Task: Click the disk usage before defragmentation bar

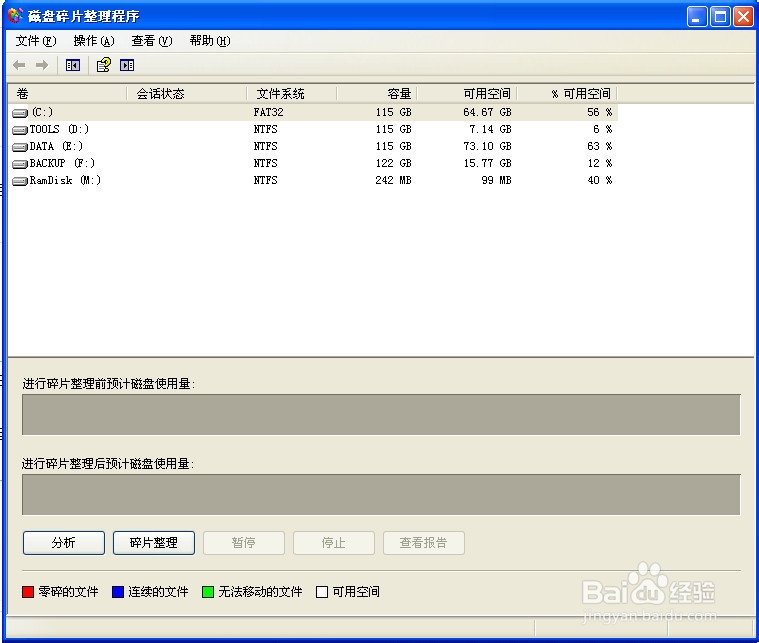Action: click(x=381, y=414)
